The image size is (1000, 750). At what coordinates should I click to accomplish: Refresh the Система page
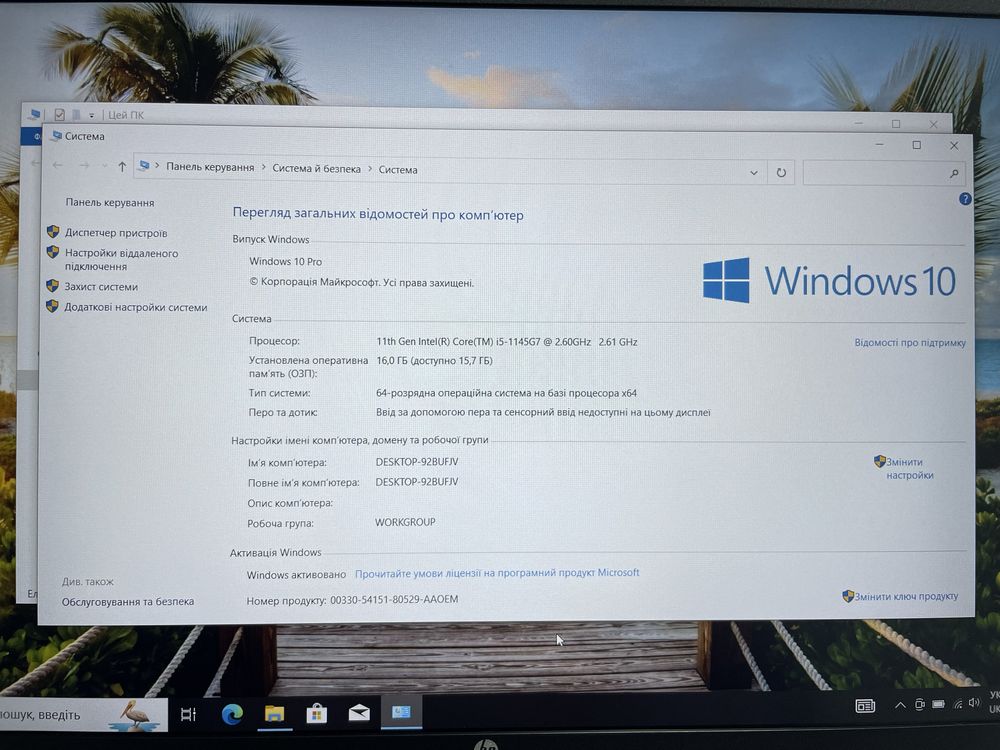pyautogui.click(x=781, y=172)
